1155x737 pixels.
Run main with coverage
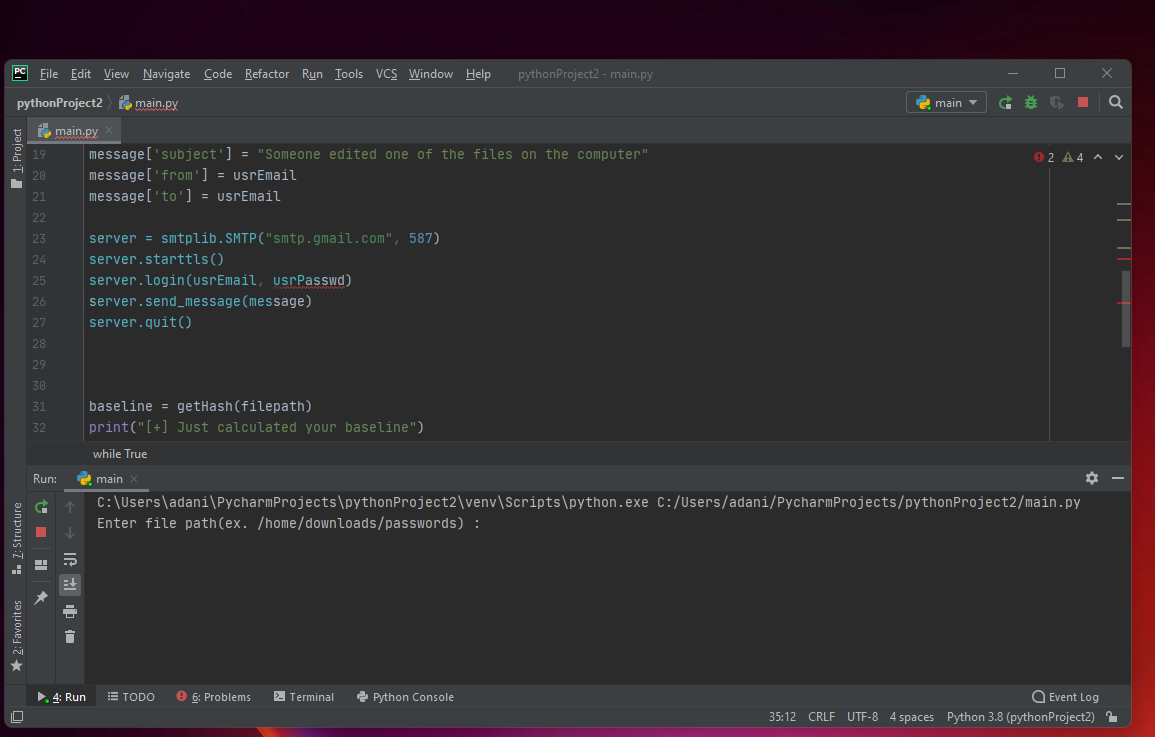(1057, 101)
